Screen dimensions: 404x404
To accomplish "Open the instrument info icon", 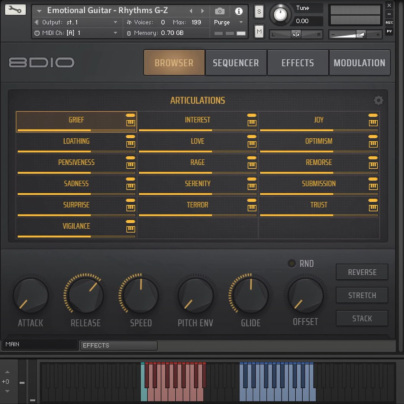I will click(239, 11).
